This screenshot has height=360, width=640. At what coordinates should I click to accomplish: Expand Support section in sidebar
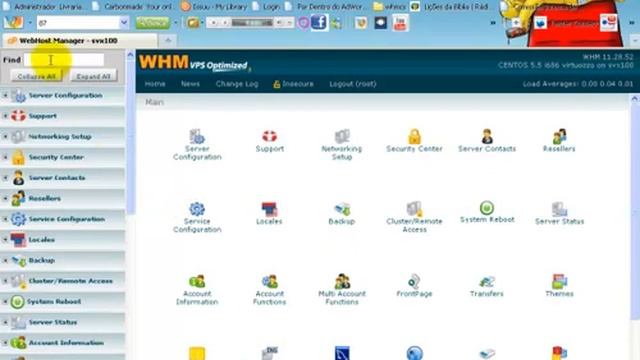pyautogui.click(x=6, y=116)
